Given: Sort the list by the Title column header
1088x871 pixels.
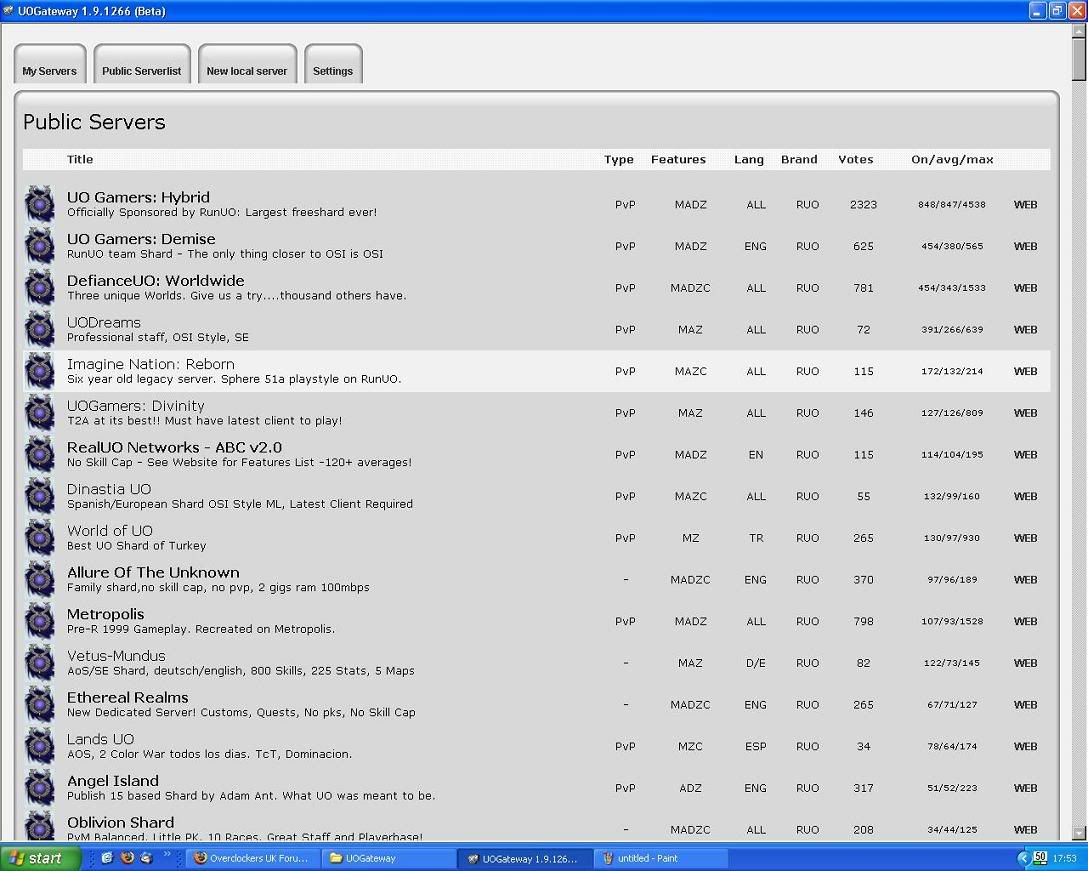Looking at the screenshot, I should point(80,159).
